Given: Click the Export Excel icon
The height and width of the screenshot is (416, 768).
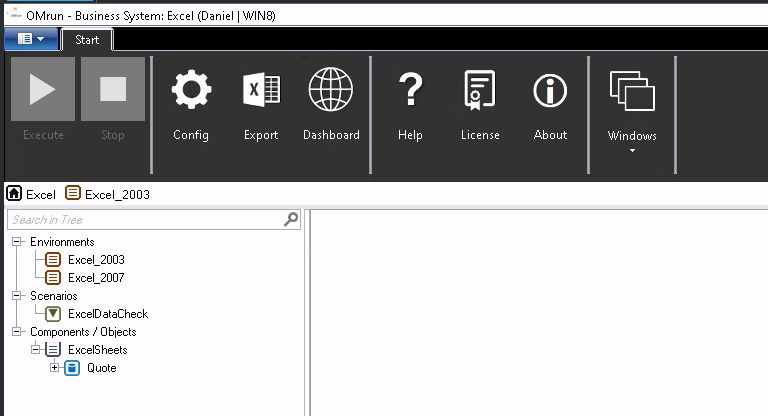Looking at the screenshot, I should coord(262,90).
